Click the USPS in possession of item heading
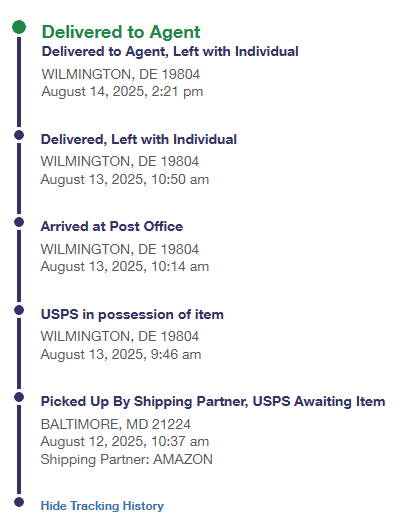Image resolution: width=417 pixels, height=519 pixels. coord(132,314)
